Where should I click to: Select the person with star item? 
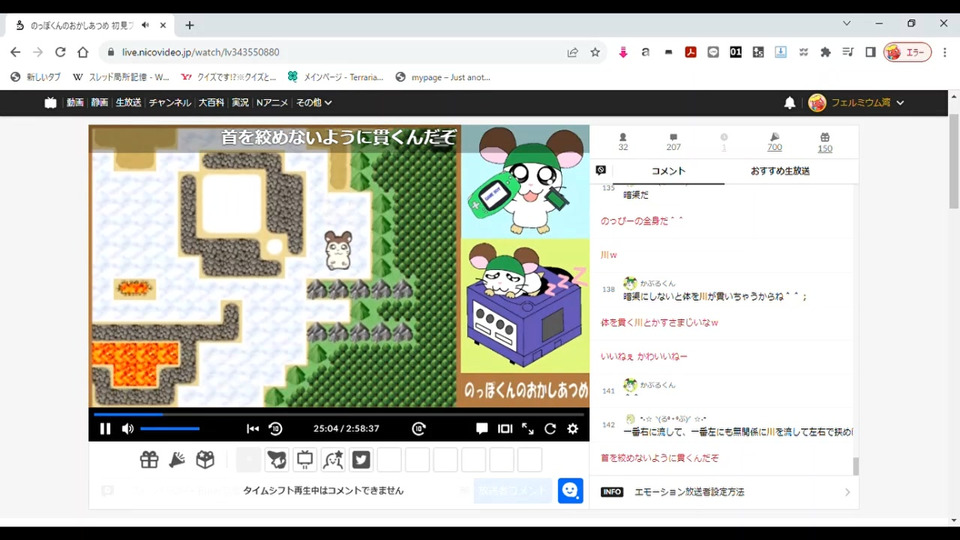(333, 460)
